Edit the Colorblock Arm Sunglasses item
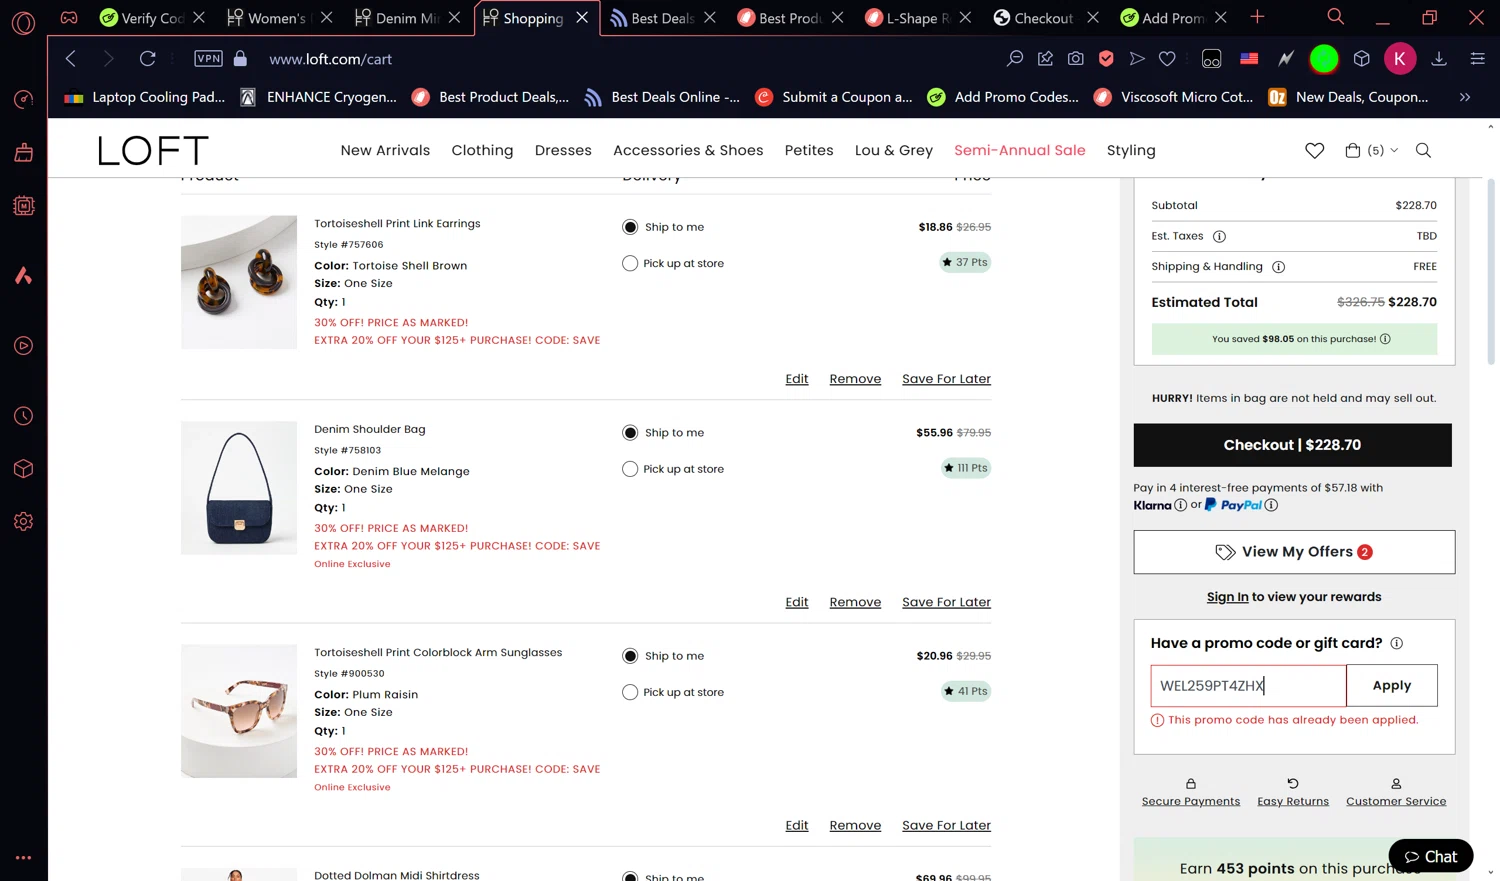The image size is (1500, 881). (x=796, y=825)
